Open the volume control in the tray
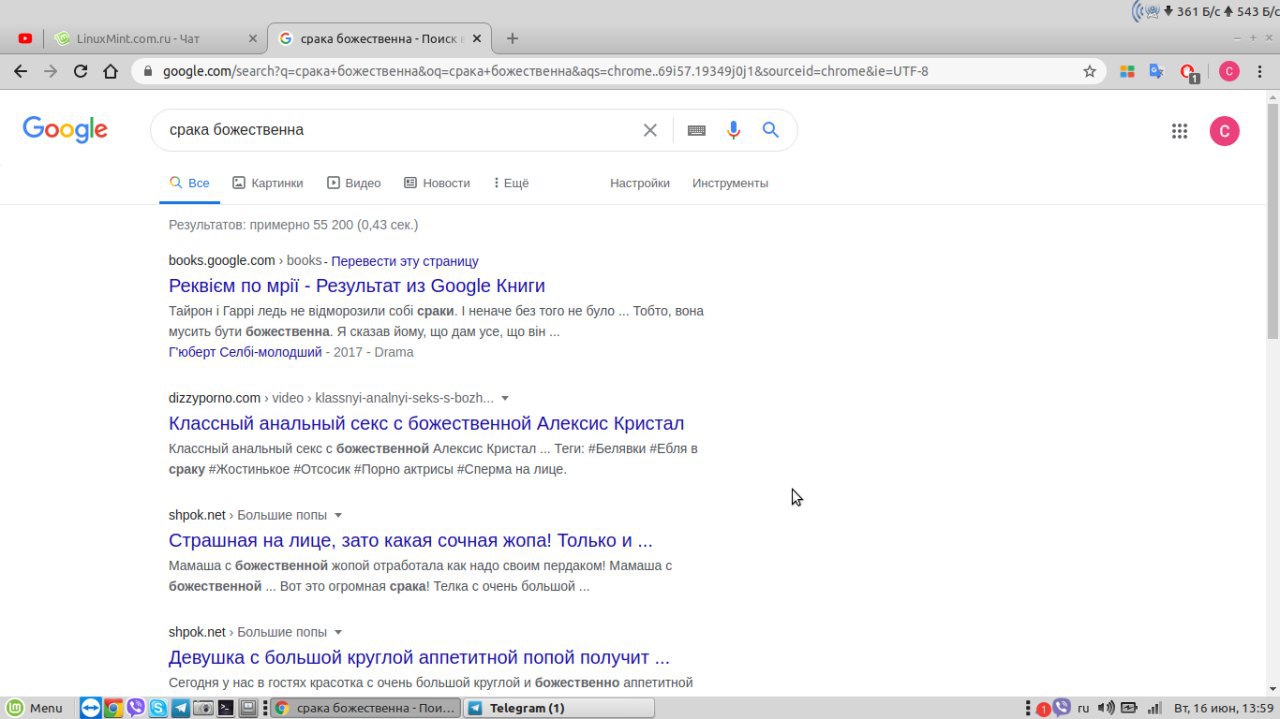Screen dimensions: 1280x719 tap(1106, 708)
